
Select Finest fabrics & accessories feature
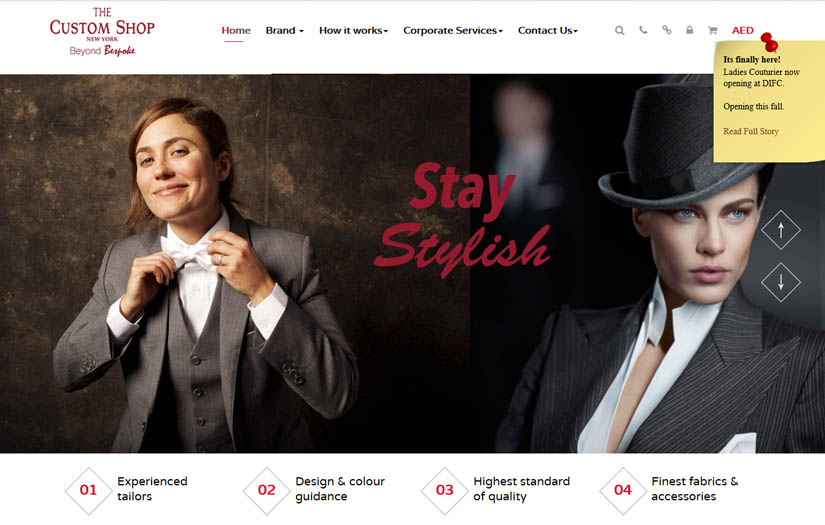click(670, 490)
